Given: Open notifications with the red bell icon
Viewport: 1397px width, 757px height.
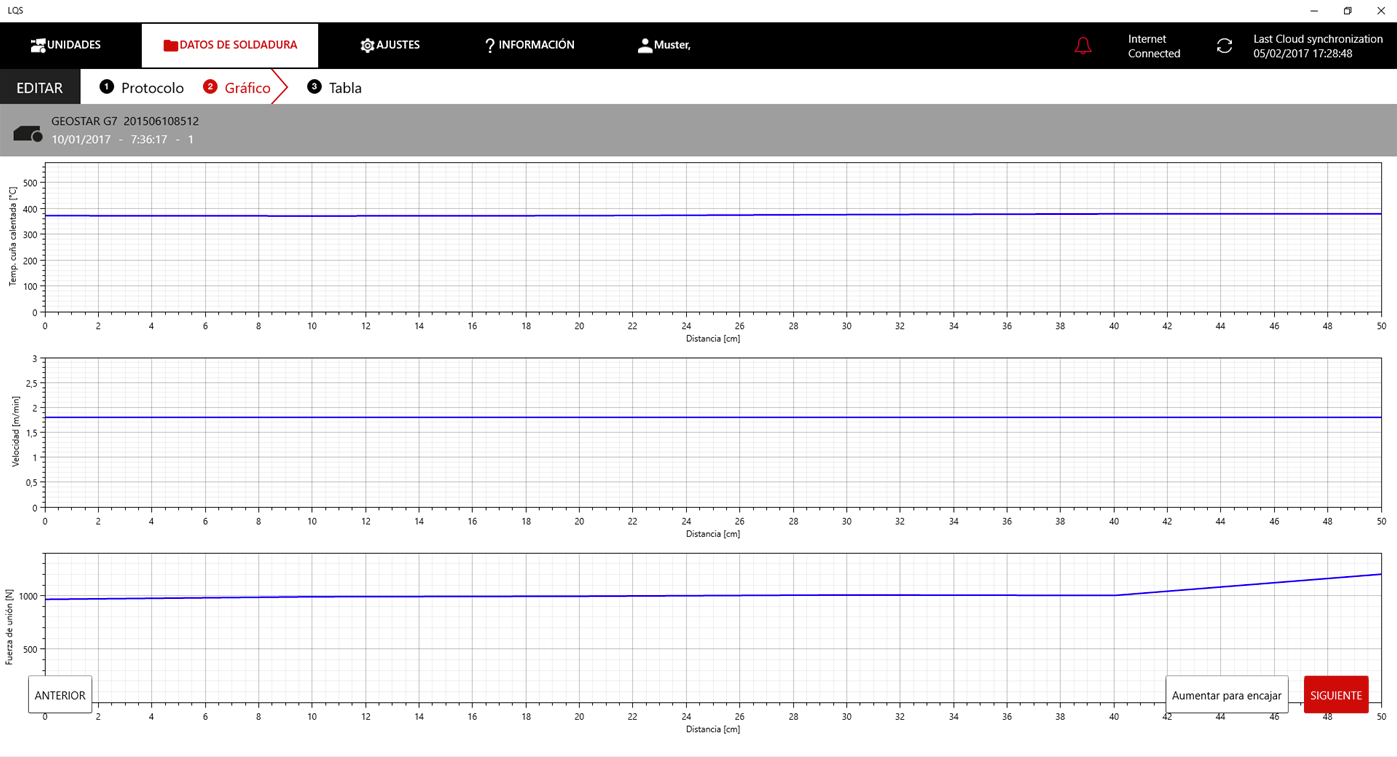Looking at the screenshot, I should [x=1083, y=46].
